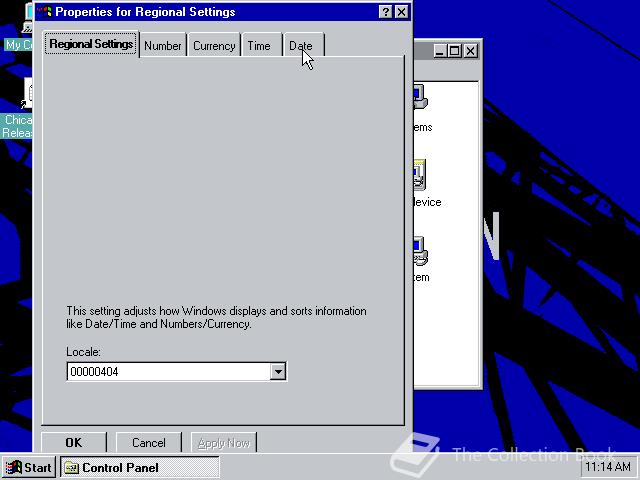Open the Currency tab

point(214,45)
